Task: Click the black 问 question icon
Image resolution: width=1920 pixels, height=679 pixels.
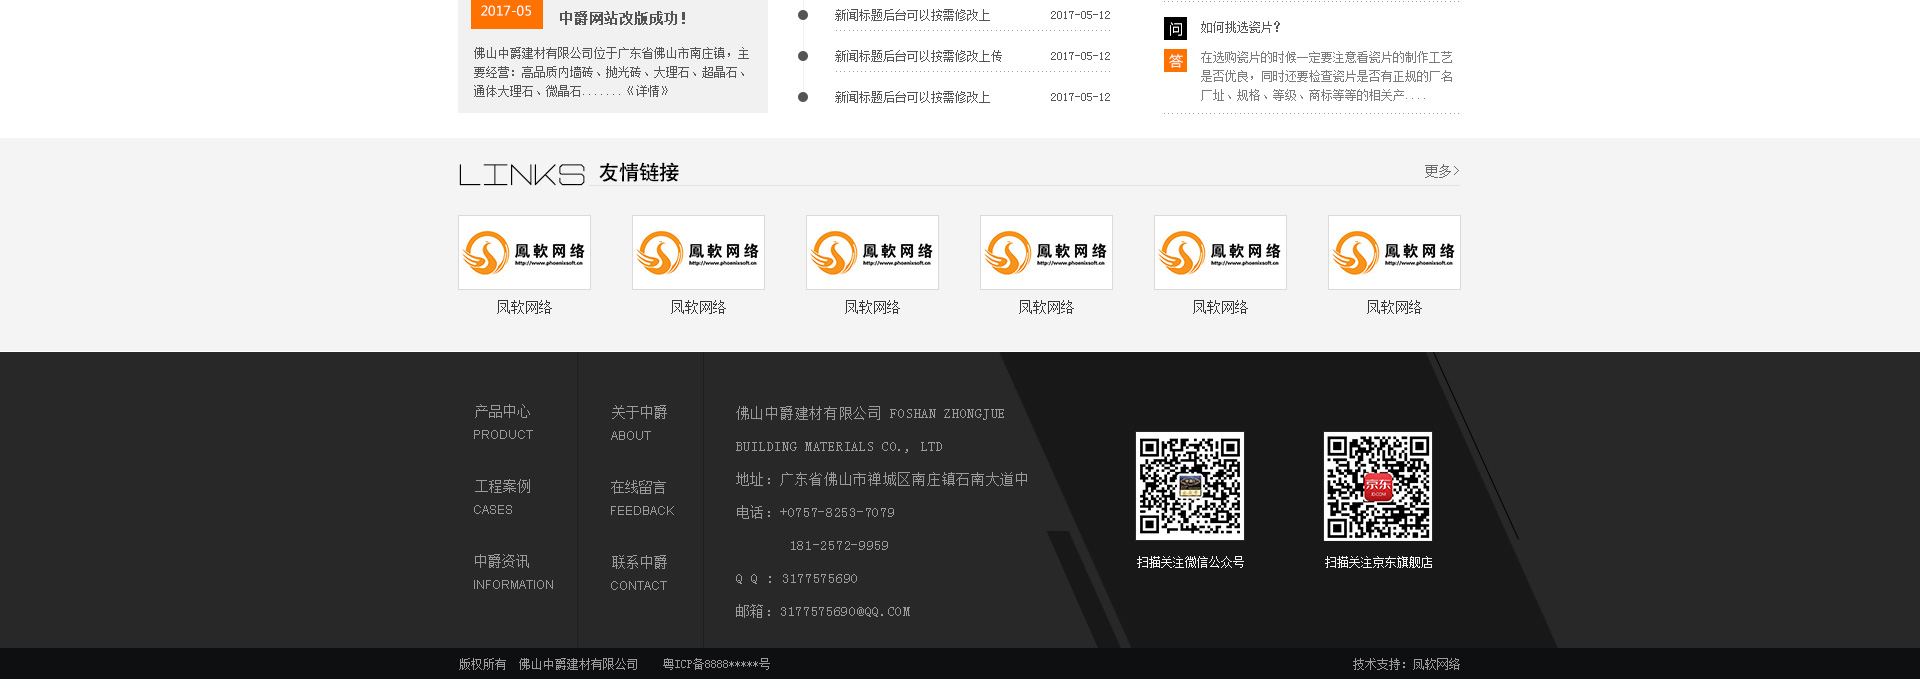Action: point(1175,29)
